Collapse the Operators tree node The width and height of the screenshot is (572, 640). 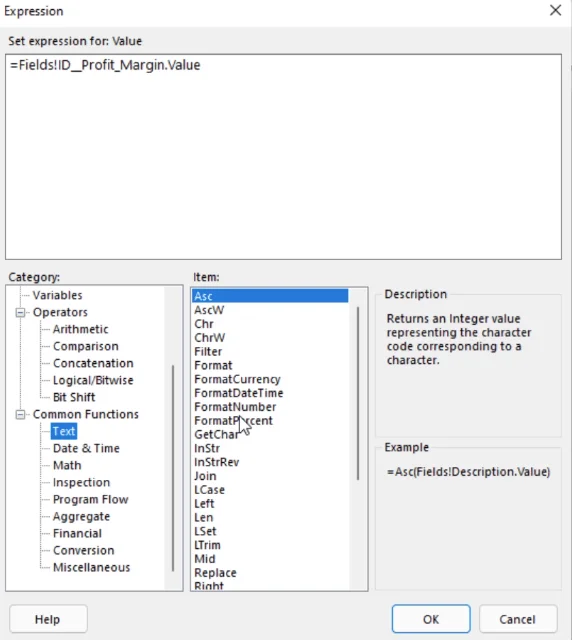tap(20, 313)
